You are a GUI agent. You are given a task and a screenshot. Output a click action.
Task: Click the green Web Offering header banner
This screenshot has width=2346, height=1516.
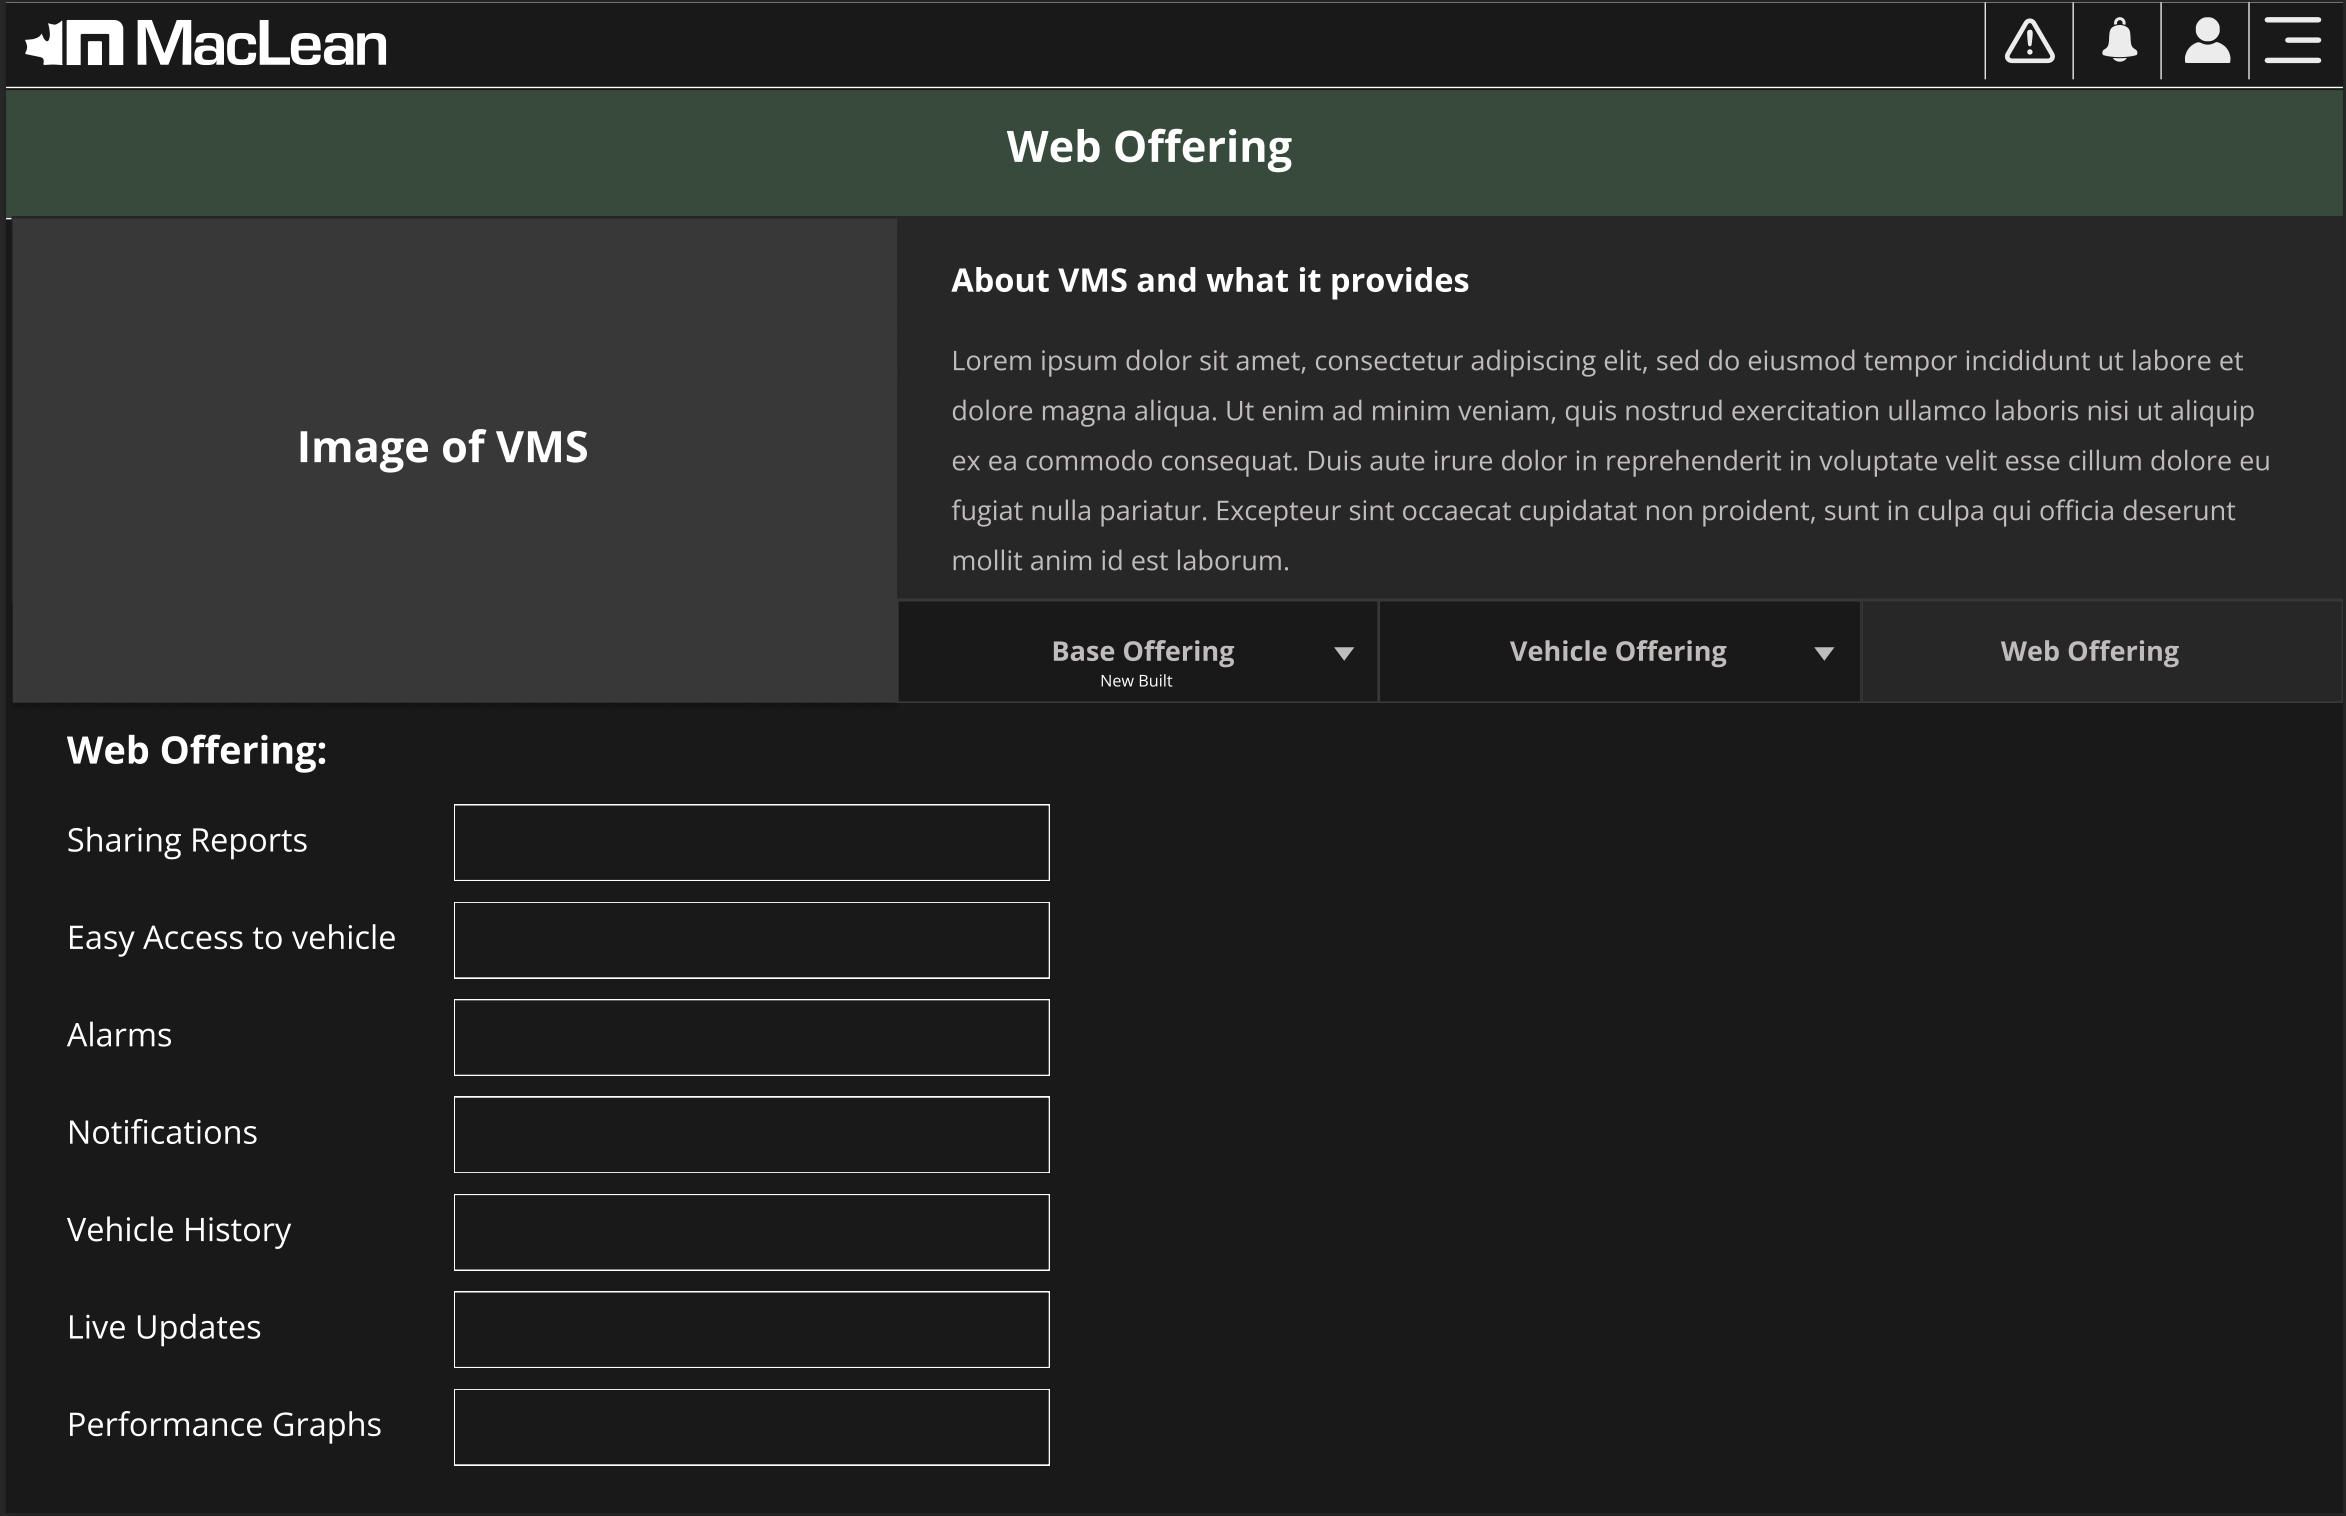[1149, 148]
